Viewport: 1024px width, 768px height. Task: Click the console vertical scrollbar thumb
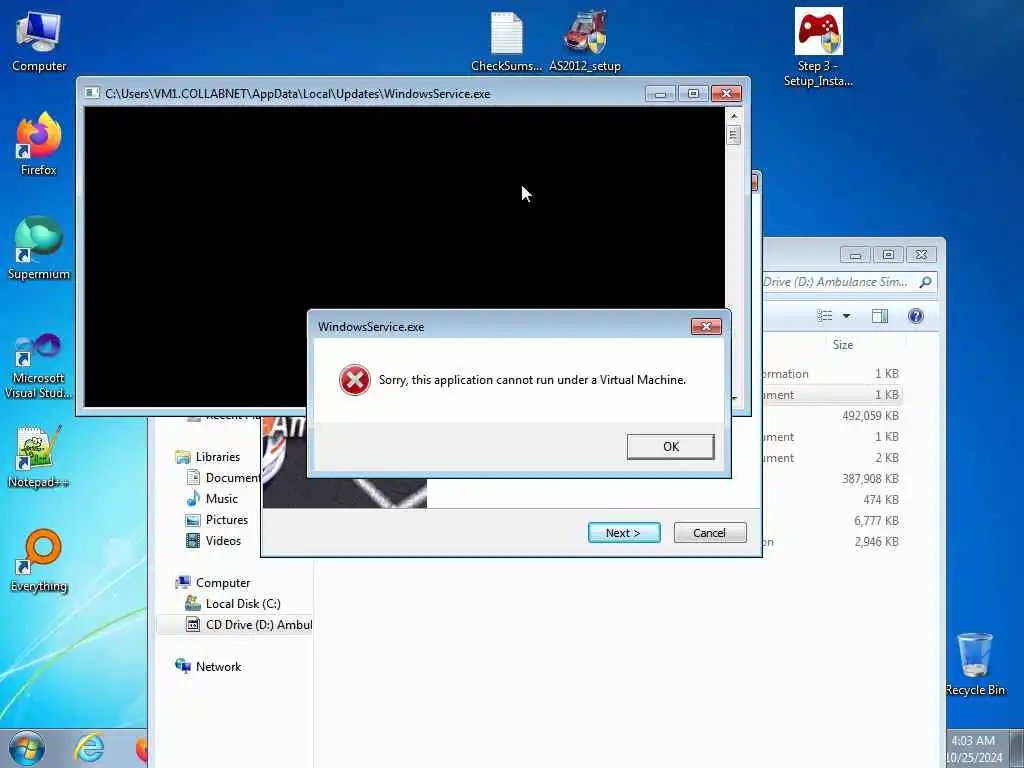(x=734, y=135)
